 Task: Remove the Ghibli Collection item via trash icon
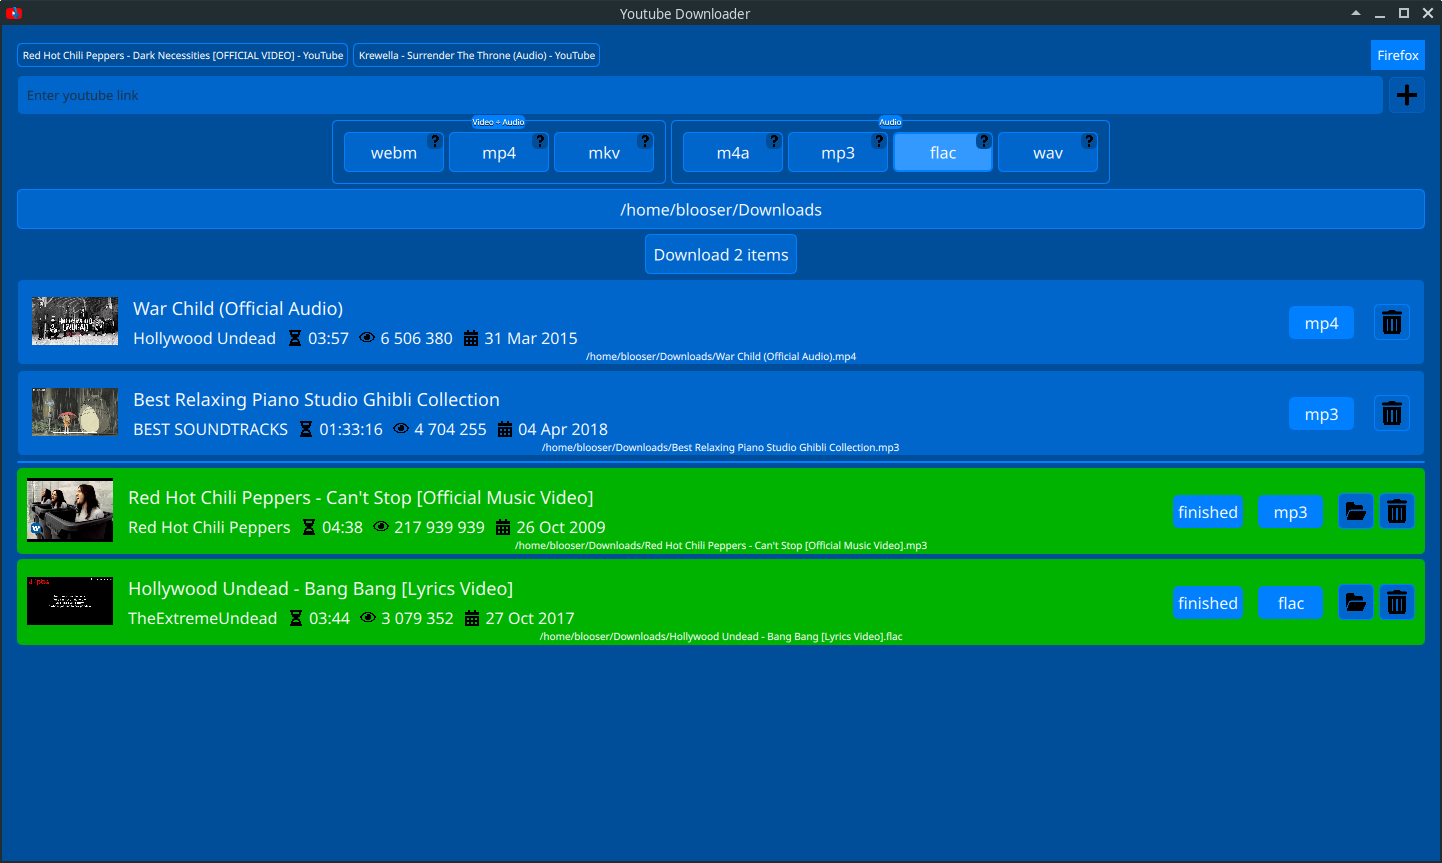tap(1391, 413)
